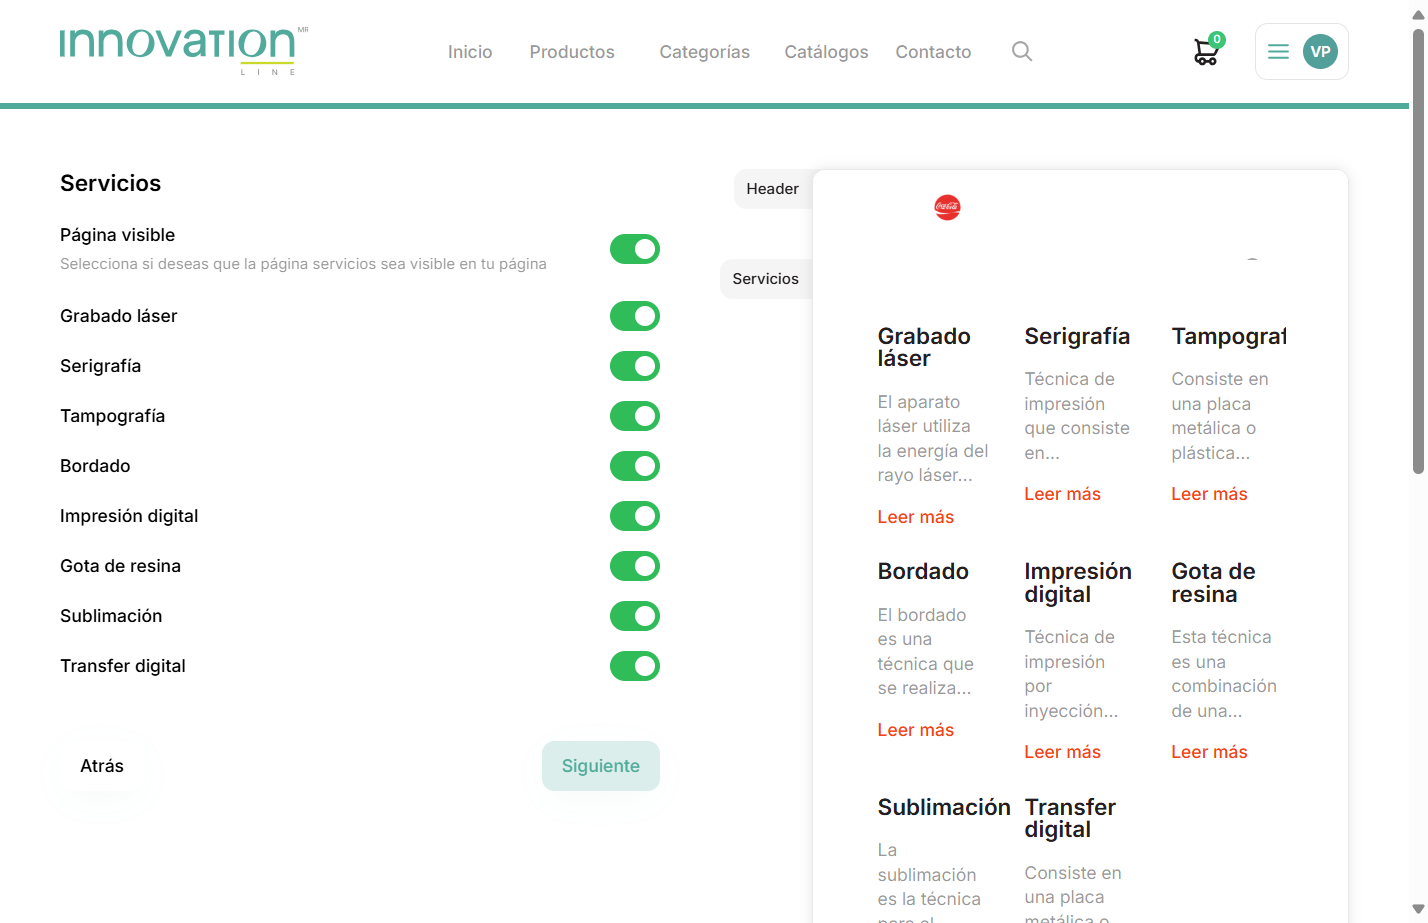
Task: Open Contacto page
Action: coord(933,52)
